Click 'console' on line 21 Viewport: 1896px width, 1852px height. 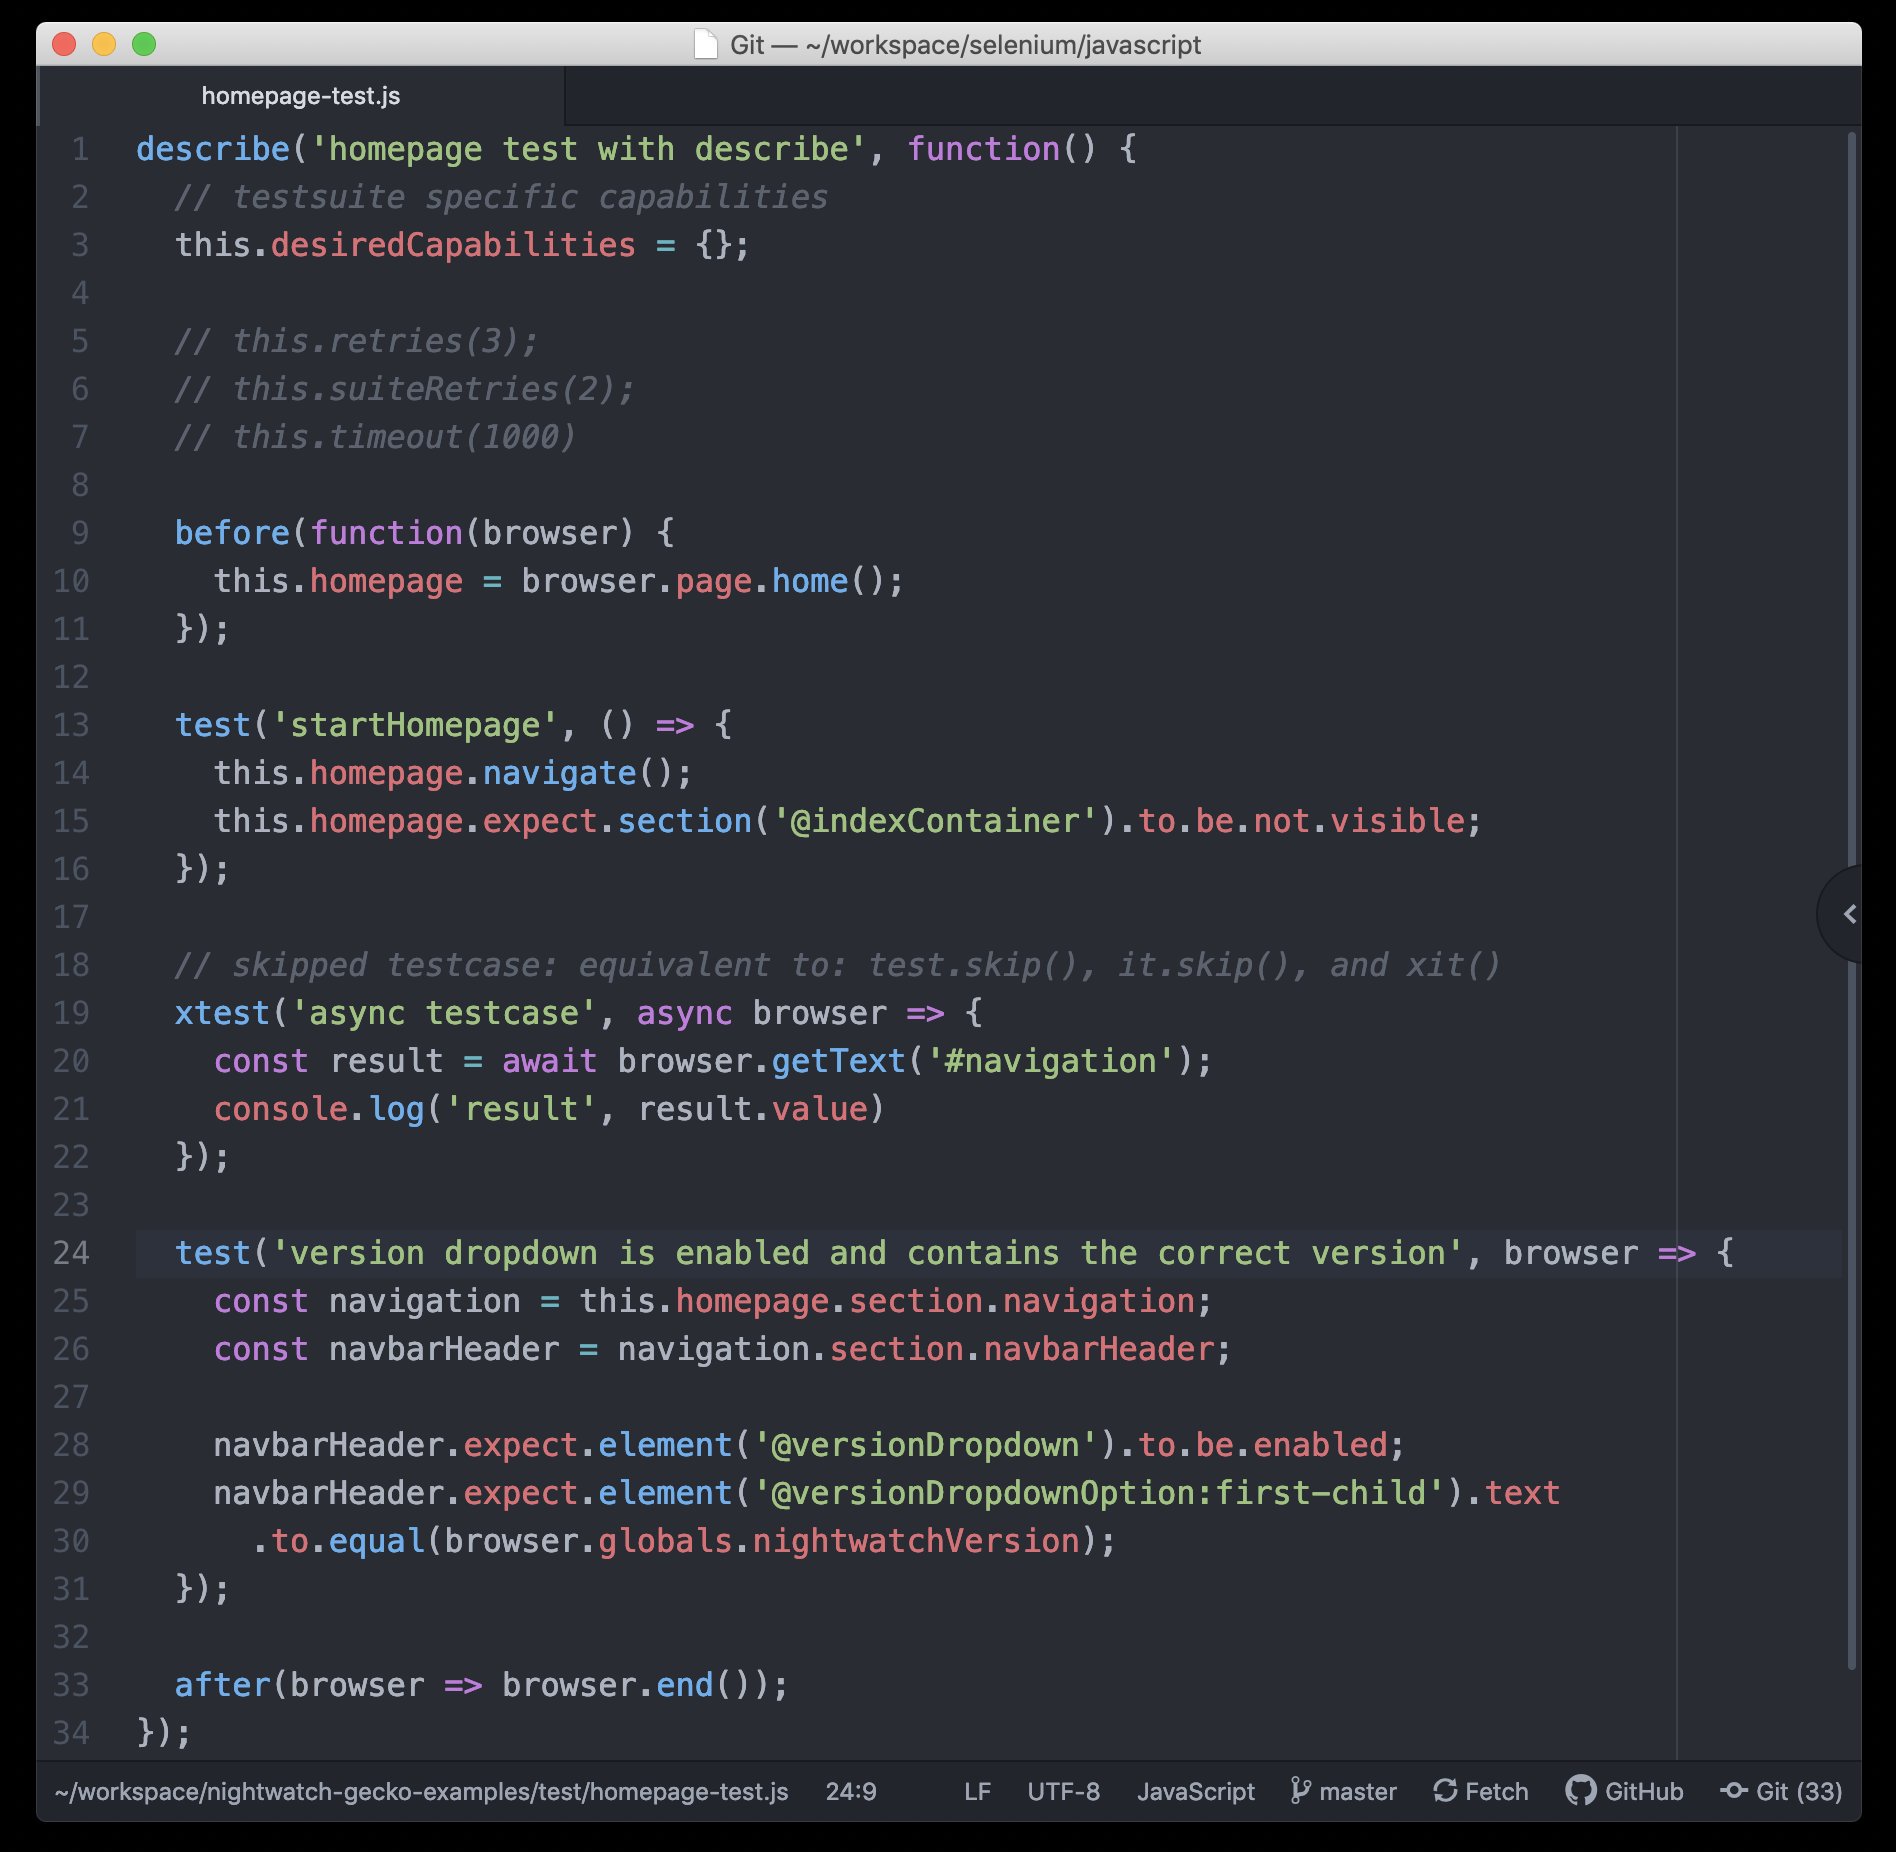[281, 1109]
